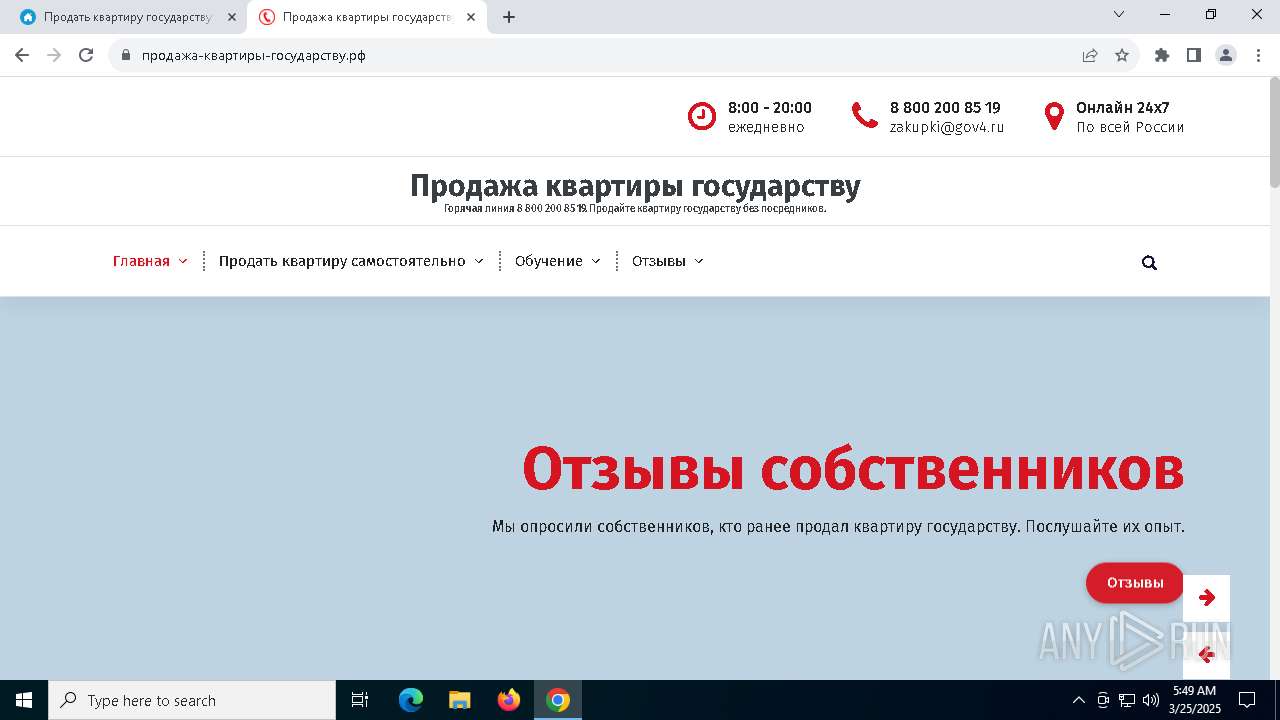The height and width of the screenshot is (720, 1280).
Task: Expand the Отзывы menu chevron
Action: pos(699,261)
